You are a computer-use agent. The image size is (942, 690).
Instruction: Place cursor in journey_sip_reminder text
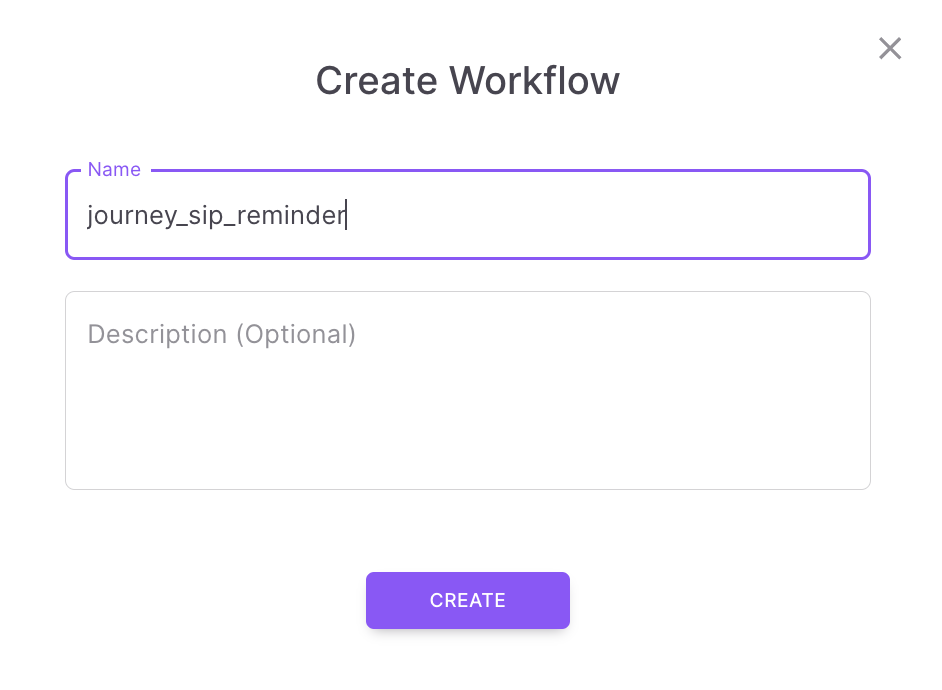tap(216, 215)
